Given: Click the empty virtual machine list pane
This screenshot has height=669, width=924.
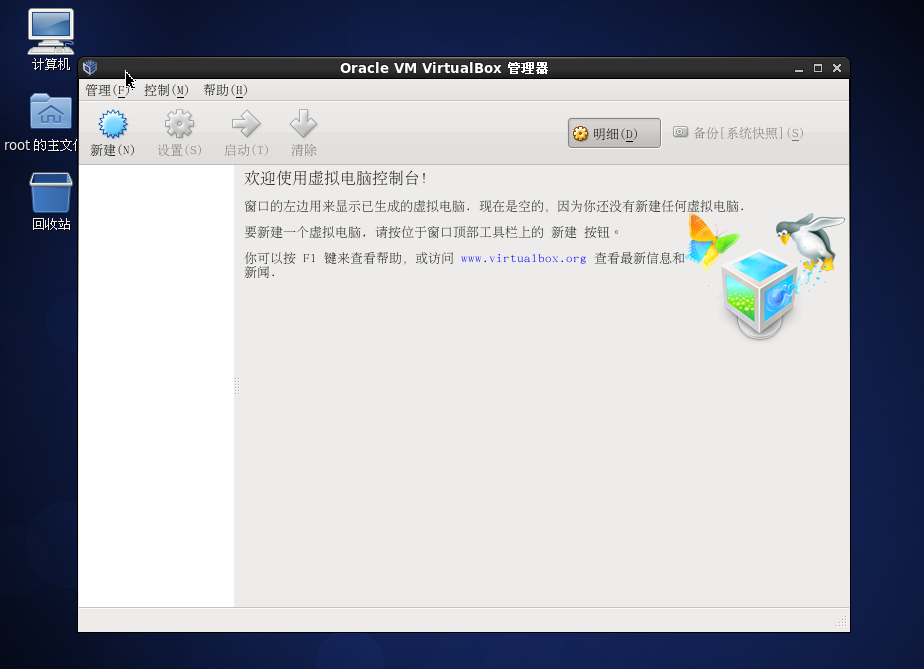Looking at the screenshot, I should pyautogui.click(x=156, y=386).
